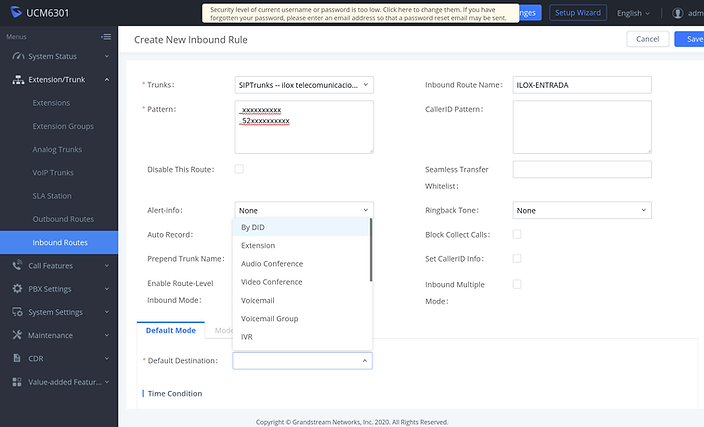Open Analog Trunks in the sidebar
This screenshot has width=704, height=427.
coord(57,149)
